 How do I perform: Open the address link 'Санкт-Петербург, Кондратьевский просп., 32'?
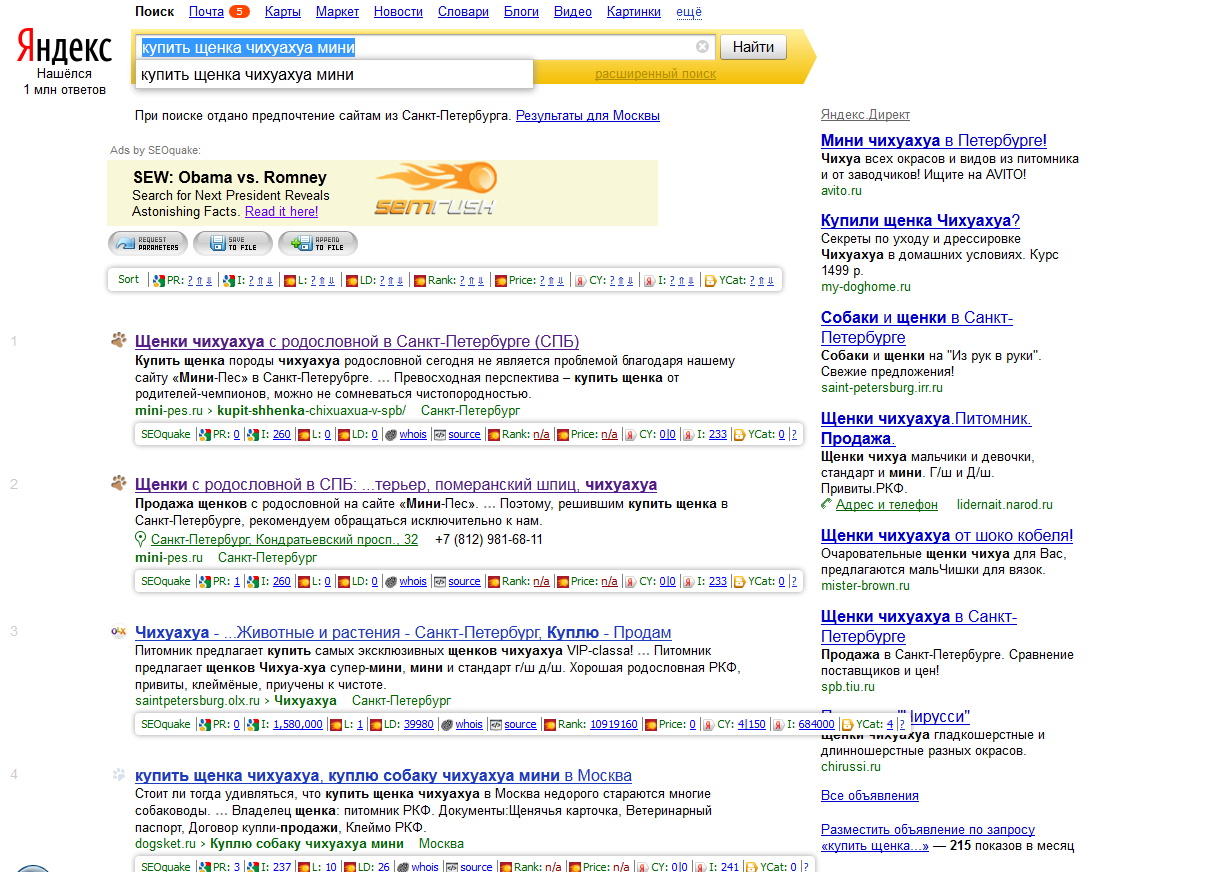click(x=284, y=540)
